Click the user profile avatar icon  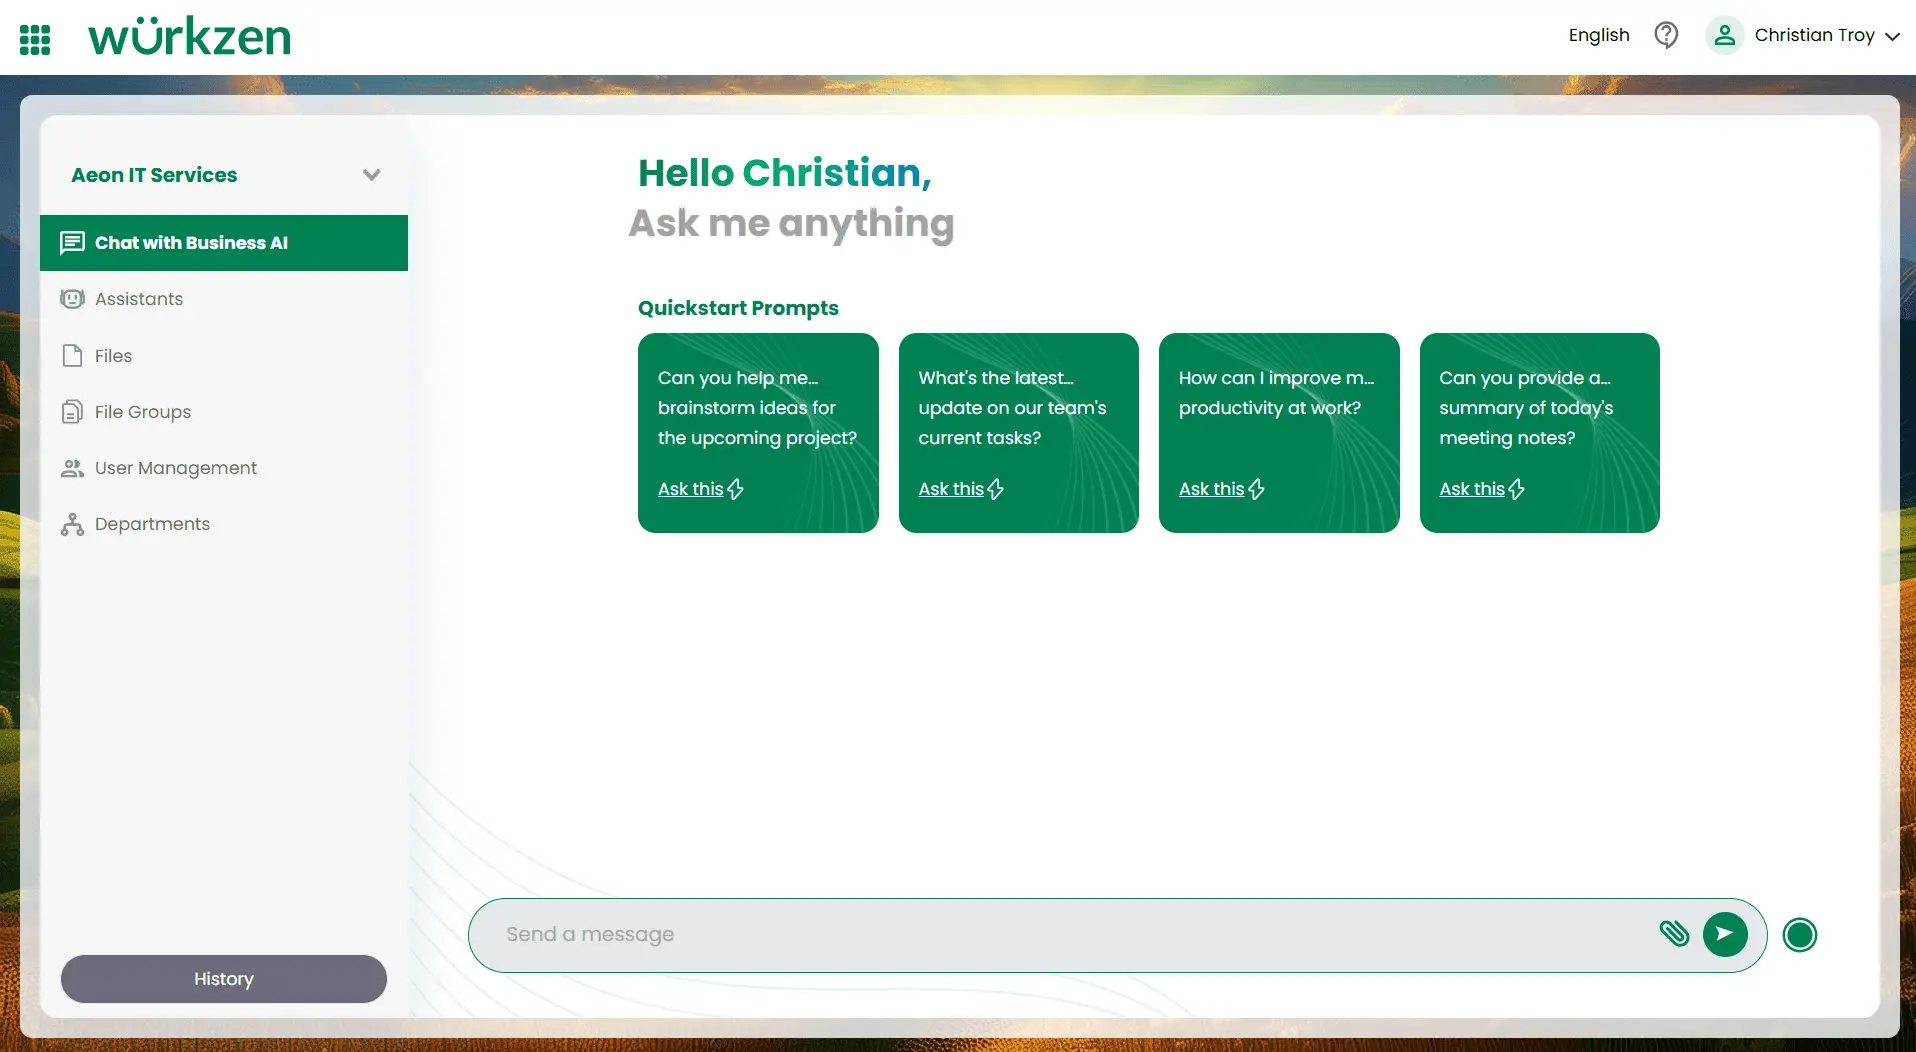(1724, 35)
